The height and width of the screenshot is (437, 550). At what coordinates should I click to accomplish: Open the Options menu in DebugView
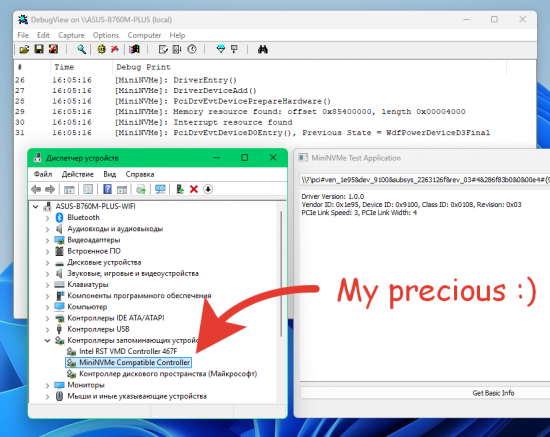point(106,35)
